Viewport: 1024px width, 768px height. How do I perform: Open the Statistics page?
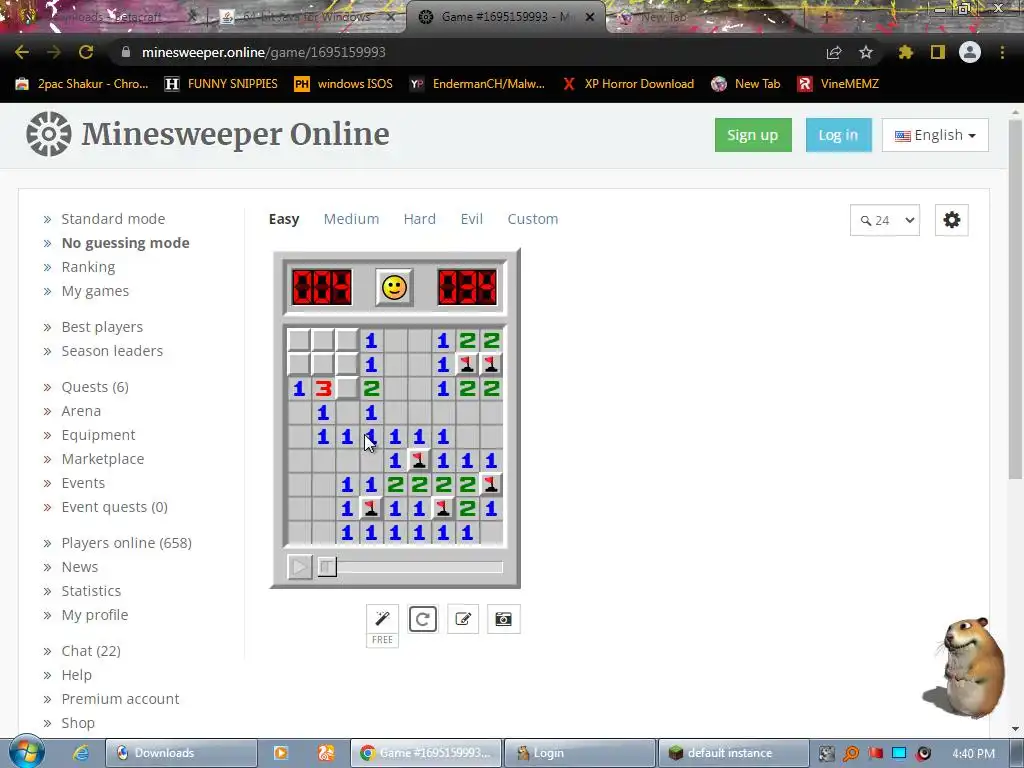pyautogui.click(x=91, y=591)
